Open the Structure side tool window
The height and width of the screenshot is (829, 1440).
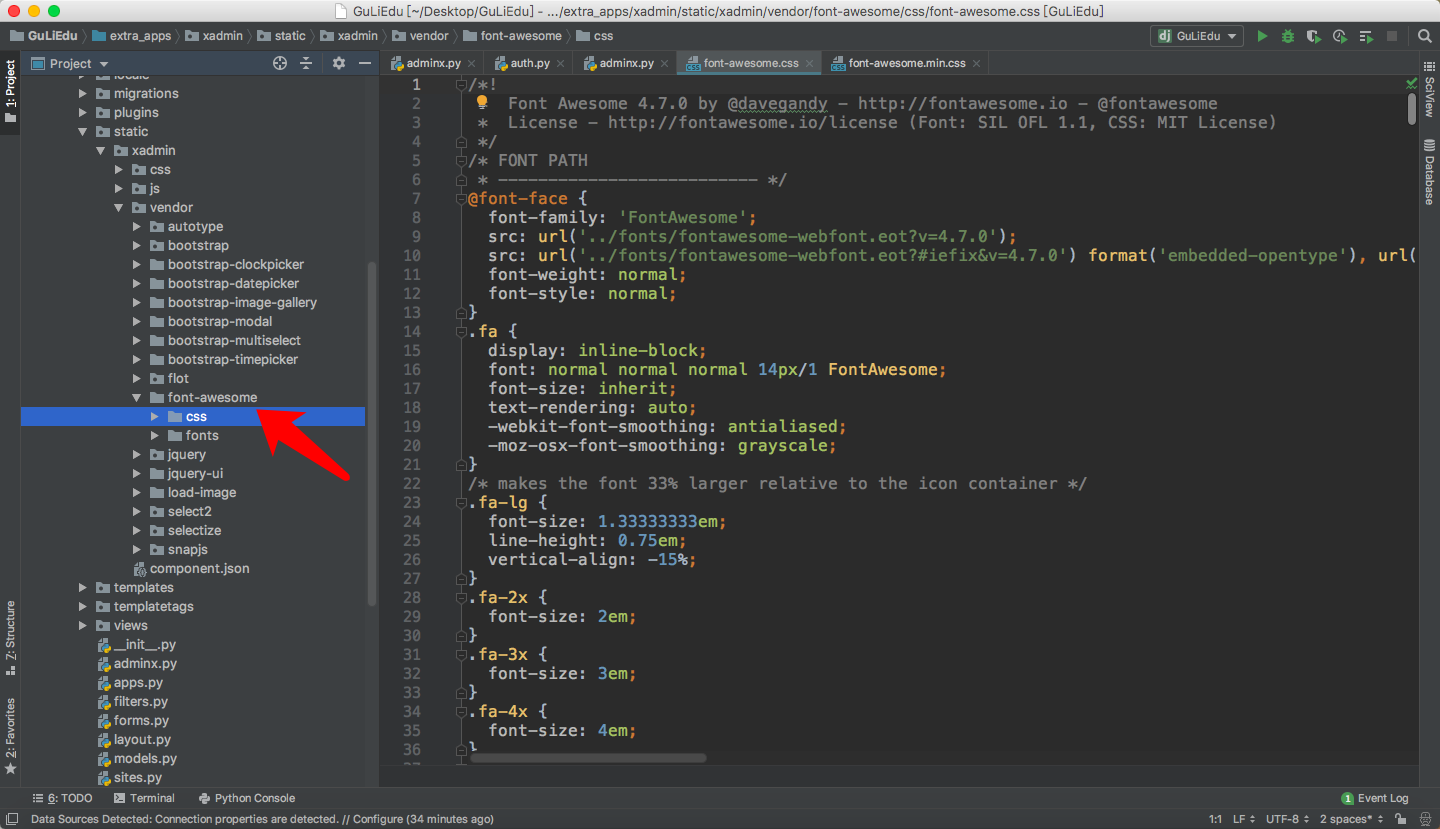click(10, 638)
